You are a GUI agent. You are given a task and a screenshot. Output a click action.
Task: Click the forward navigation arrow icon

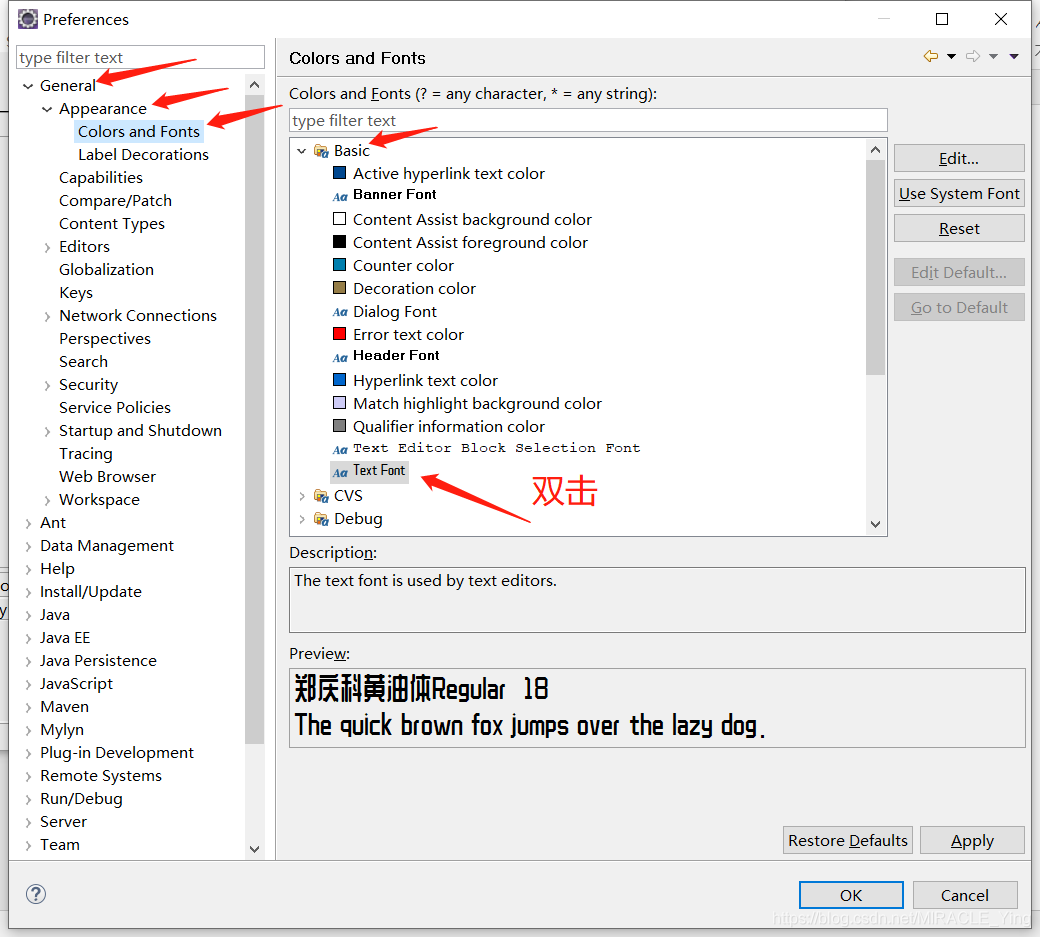coord(973,56)
